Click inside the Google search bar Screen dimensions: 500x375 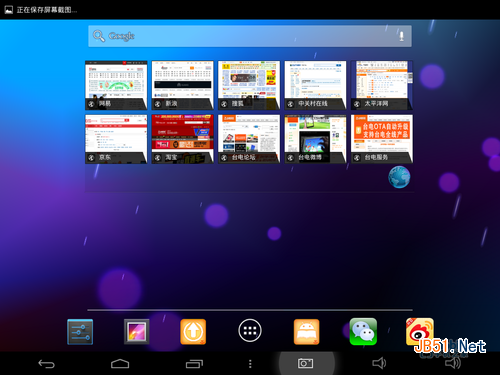click(250, 36)
